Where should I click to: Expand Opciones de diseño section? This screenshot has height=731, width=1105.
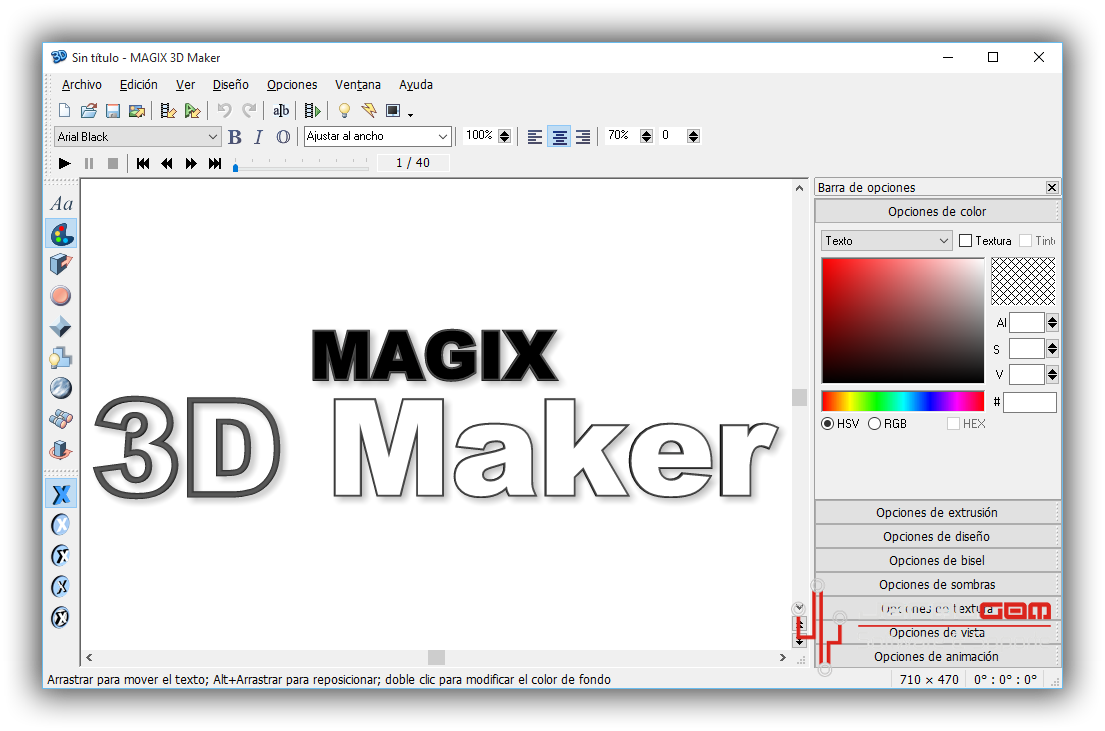(937, 536)
